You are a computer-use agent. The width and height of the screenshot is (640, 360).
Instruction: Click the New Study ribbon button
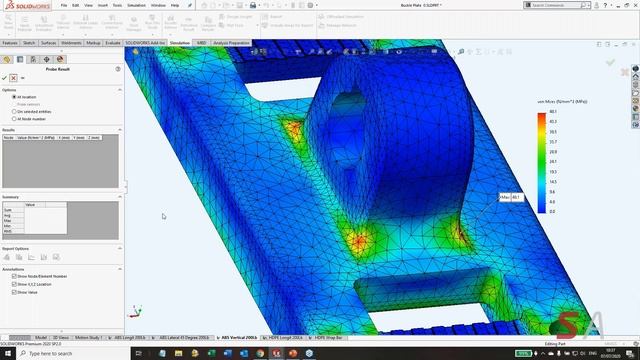(x=8, y=22)
